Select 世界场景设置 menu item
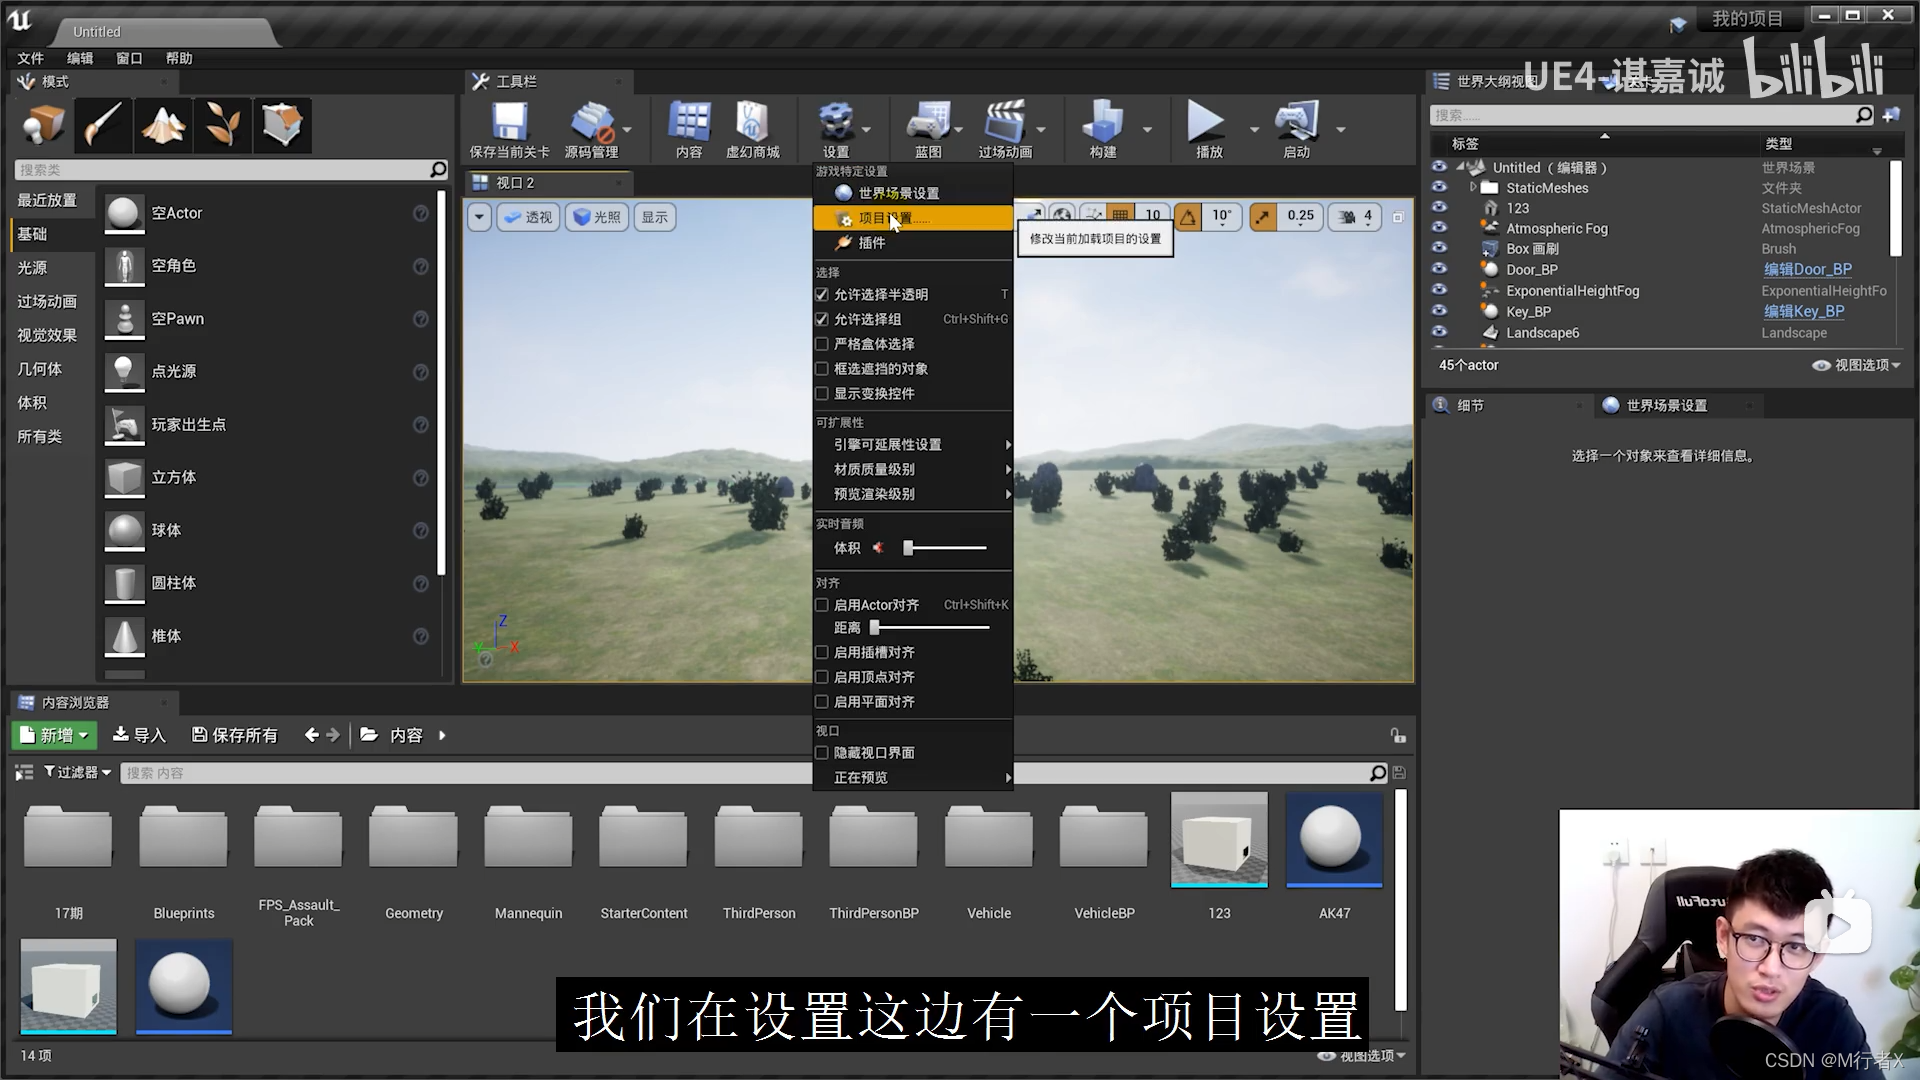This screenshot has height=1080, width=1920. tap(897, 193)
